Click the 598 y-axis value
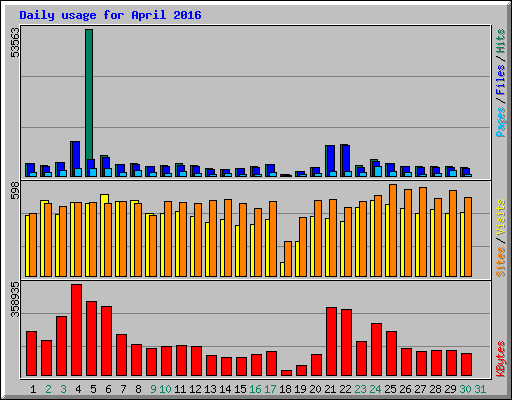The width and height of the screenshot is (512, 400). [x=15, y=191]
